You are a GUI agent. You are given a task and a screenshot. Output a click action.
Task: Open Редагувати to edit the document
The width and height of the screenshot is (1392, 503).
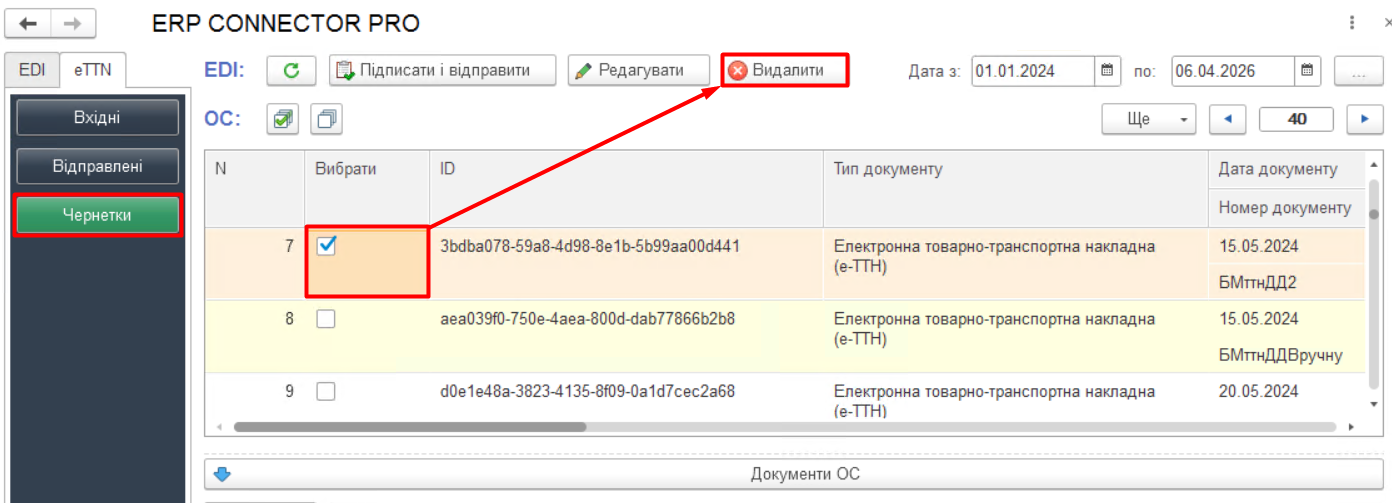(639, 71)
